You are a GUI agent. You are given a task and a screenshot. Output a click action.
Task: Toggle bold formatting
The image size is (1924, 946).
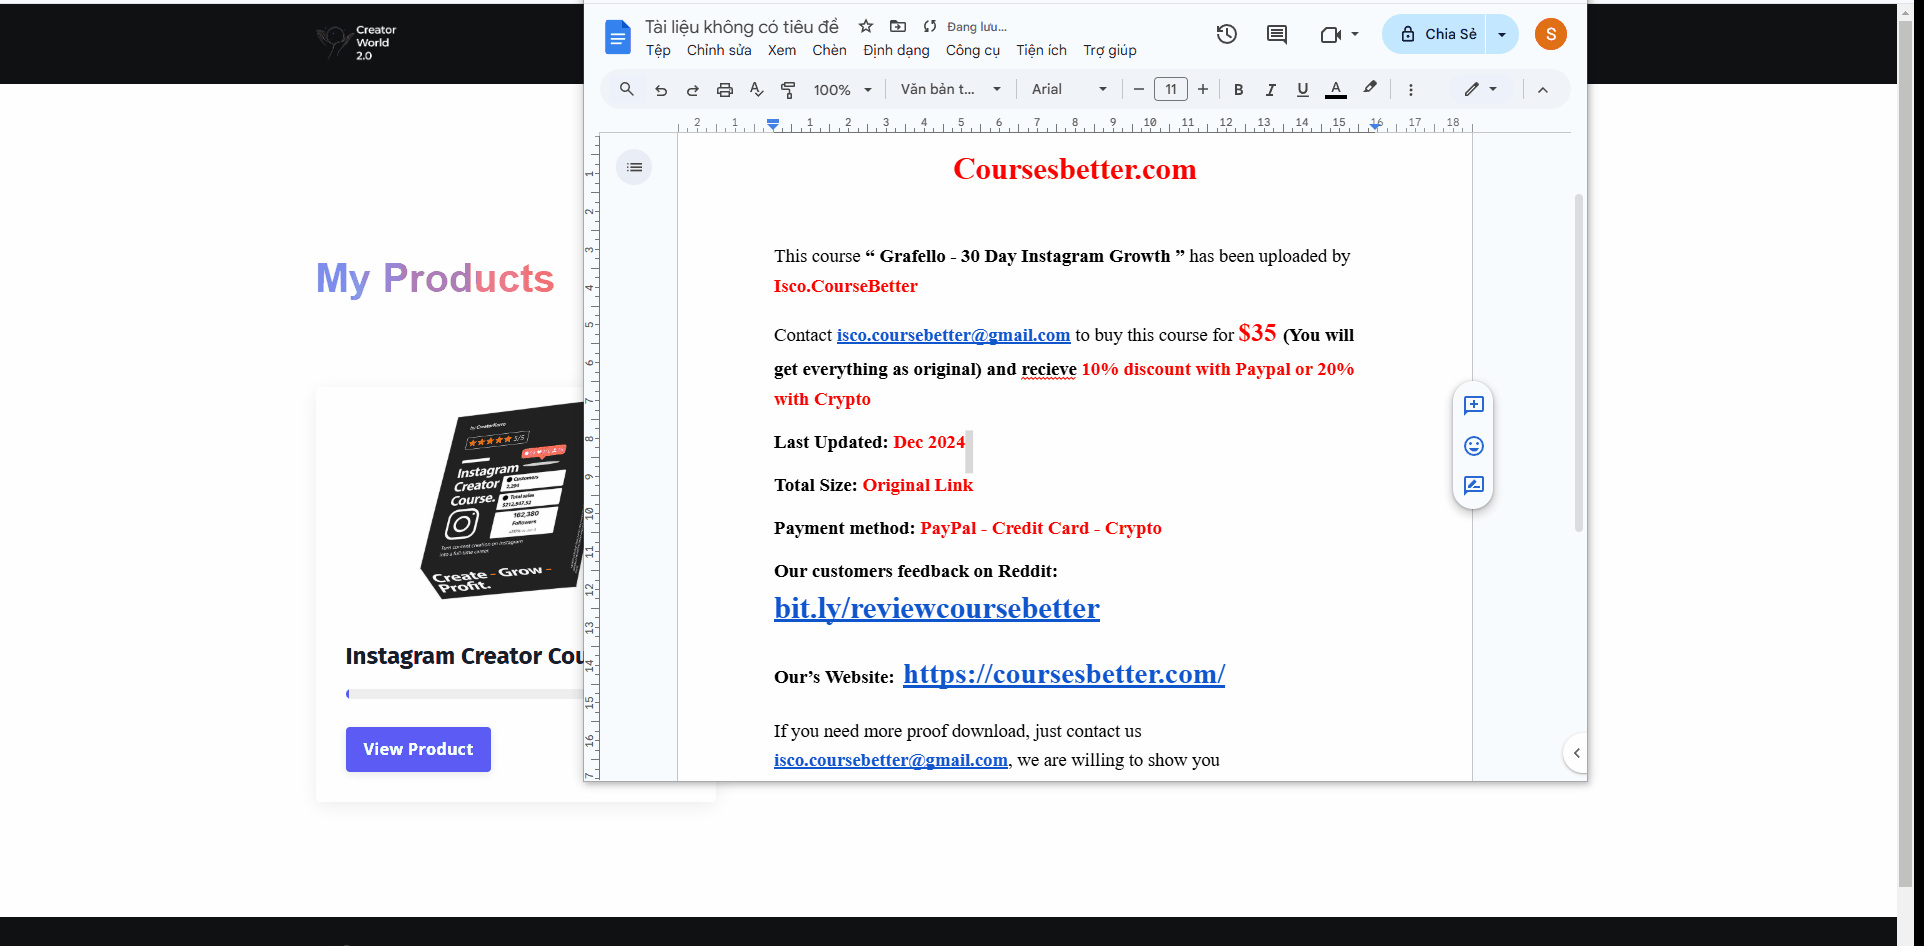[x=1238, y=89]
